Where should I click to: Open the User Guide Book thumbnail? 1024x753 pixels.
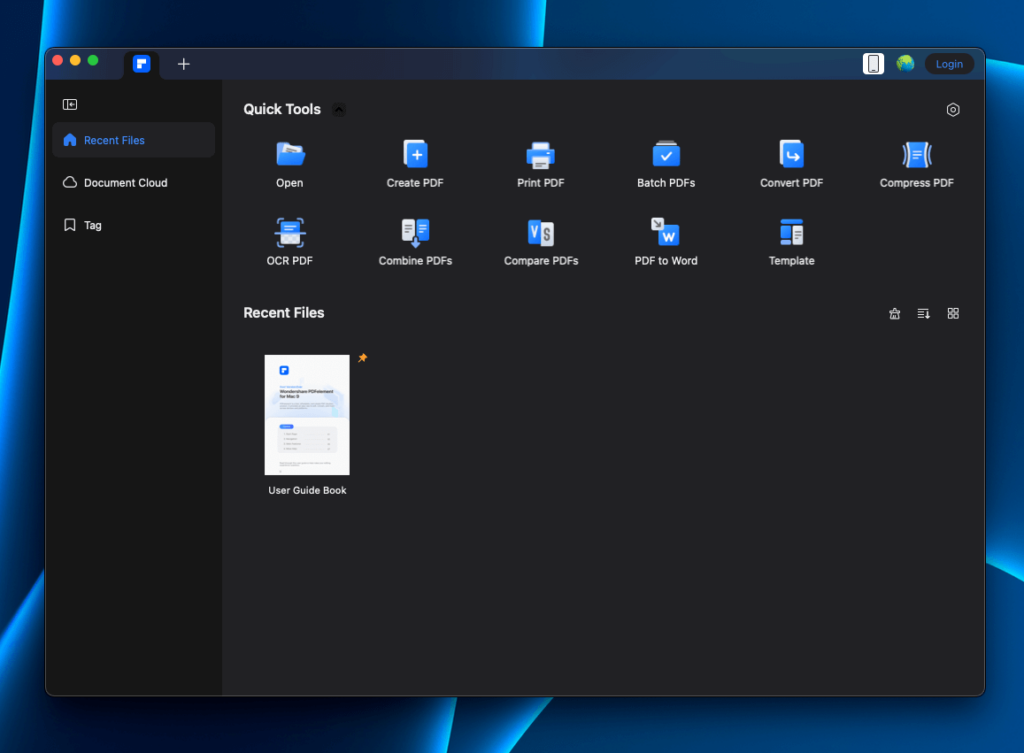[307, 415]
